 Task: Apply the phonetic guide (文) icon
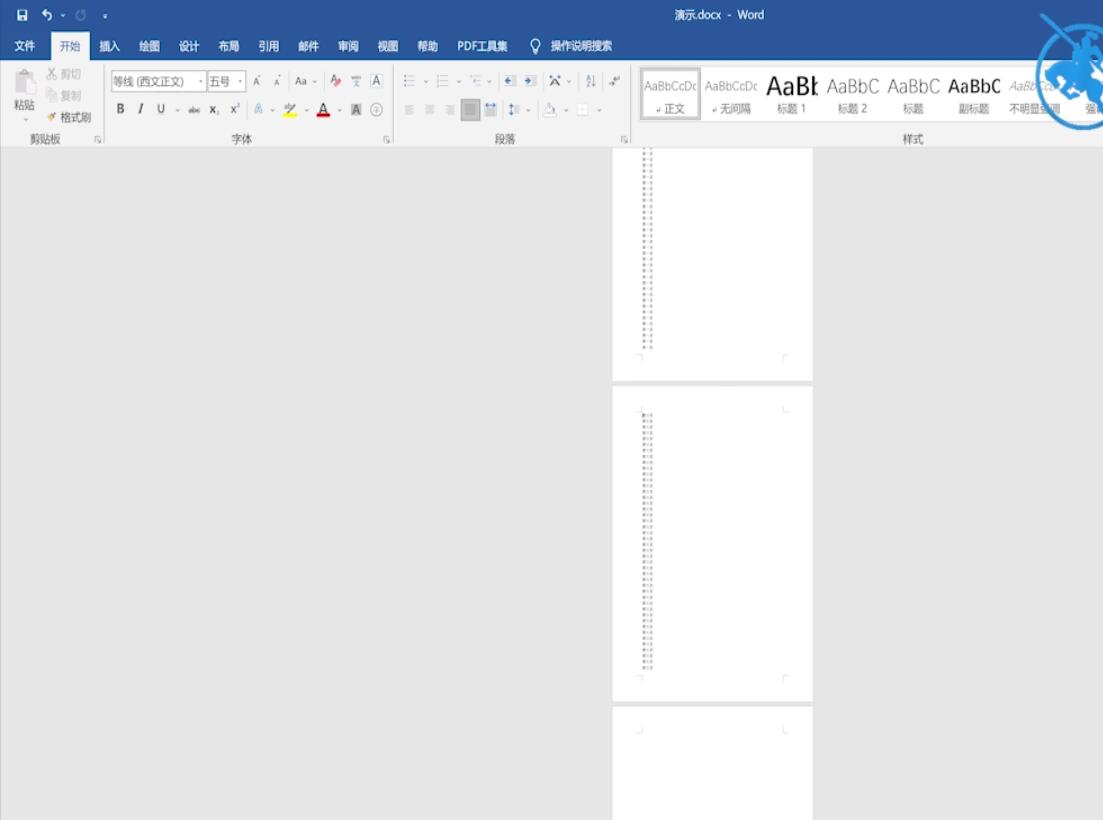[356, 81]
